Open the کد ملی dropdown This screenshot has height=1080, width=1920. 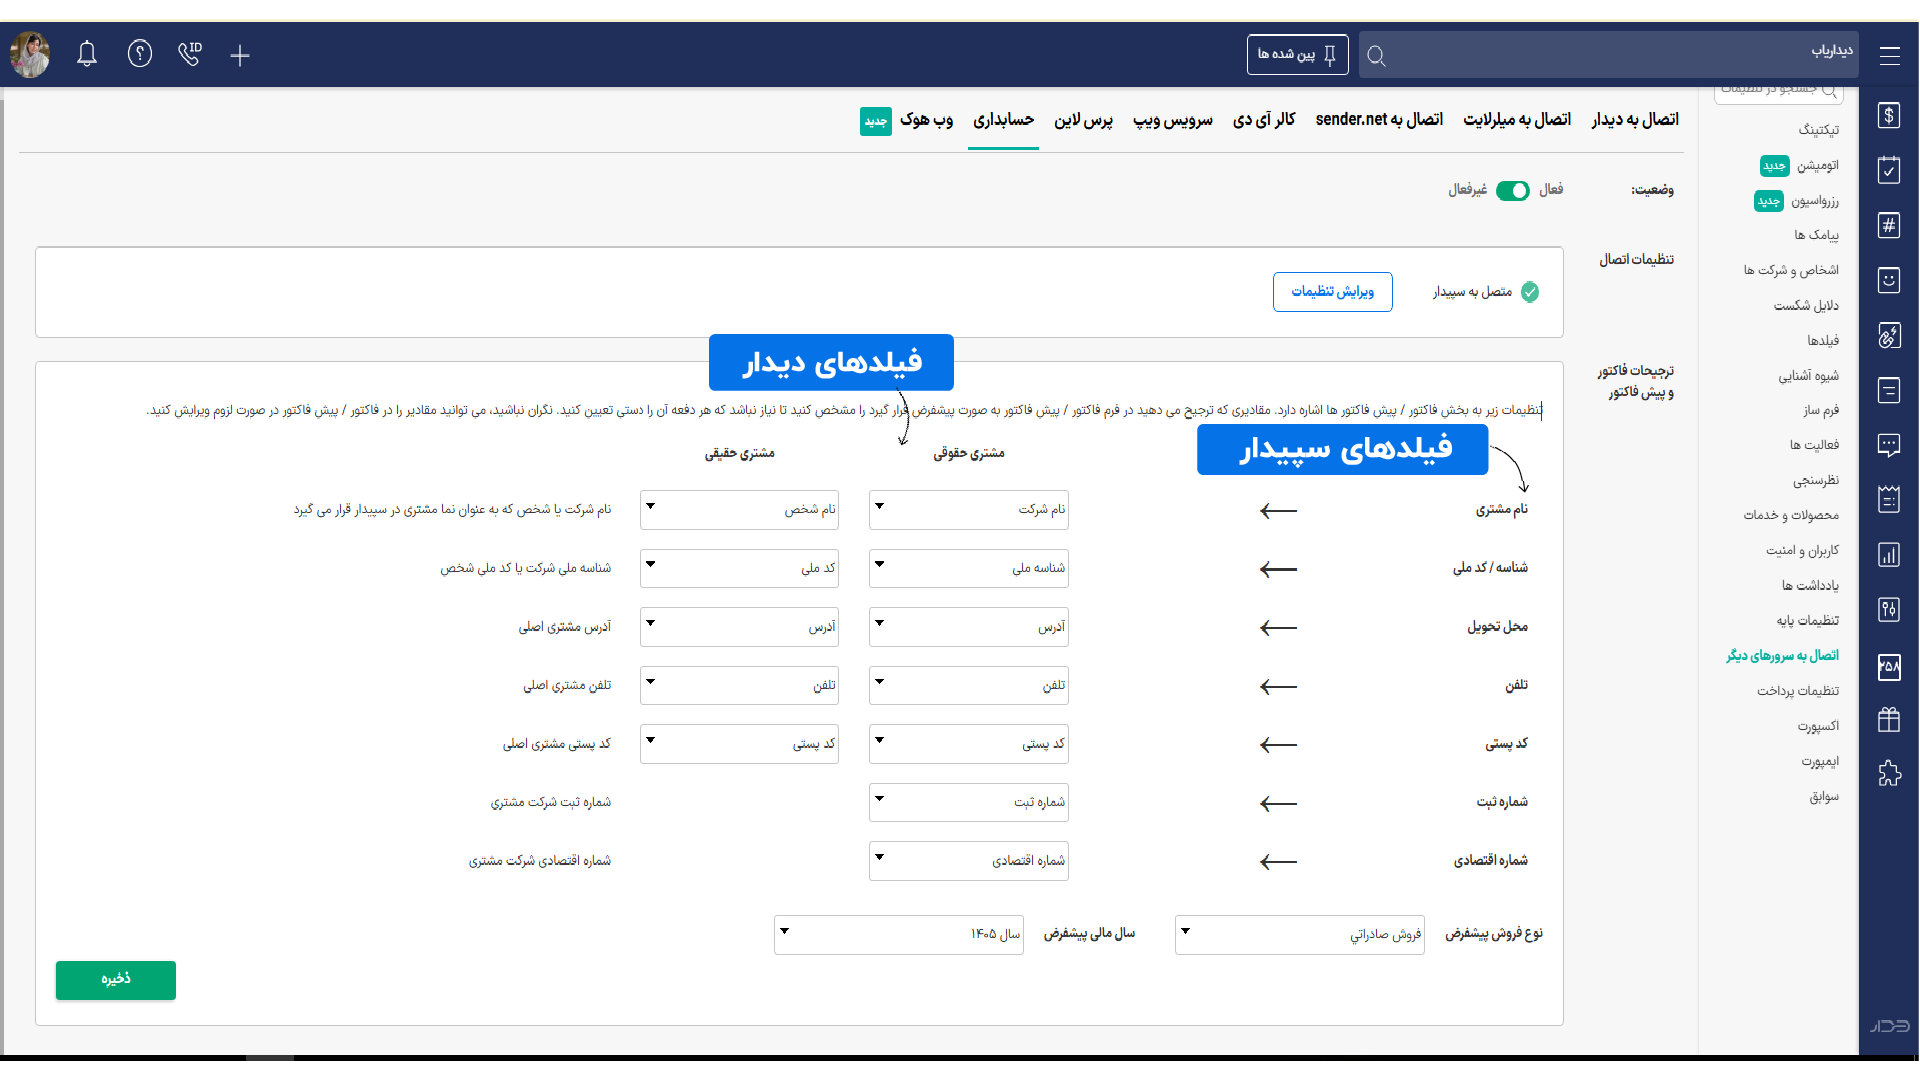pos(739,568)
